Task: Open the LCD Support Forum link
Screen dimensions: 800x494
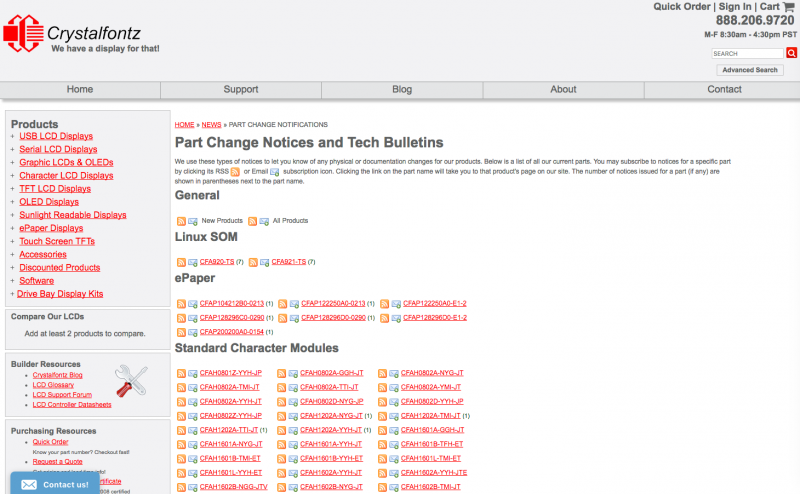Action: coord(62,394)
